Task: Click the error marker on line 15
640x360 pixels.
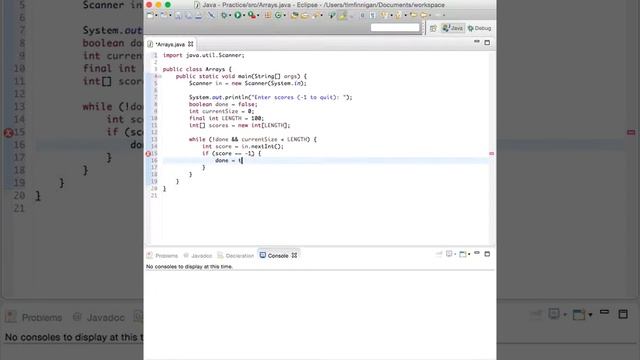Action: [x=148, y=153]
